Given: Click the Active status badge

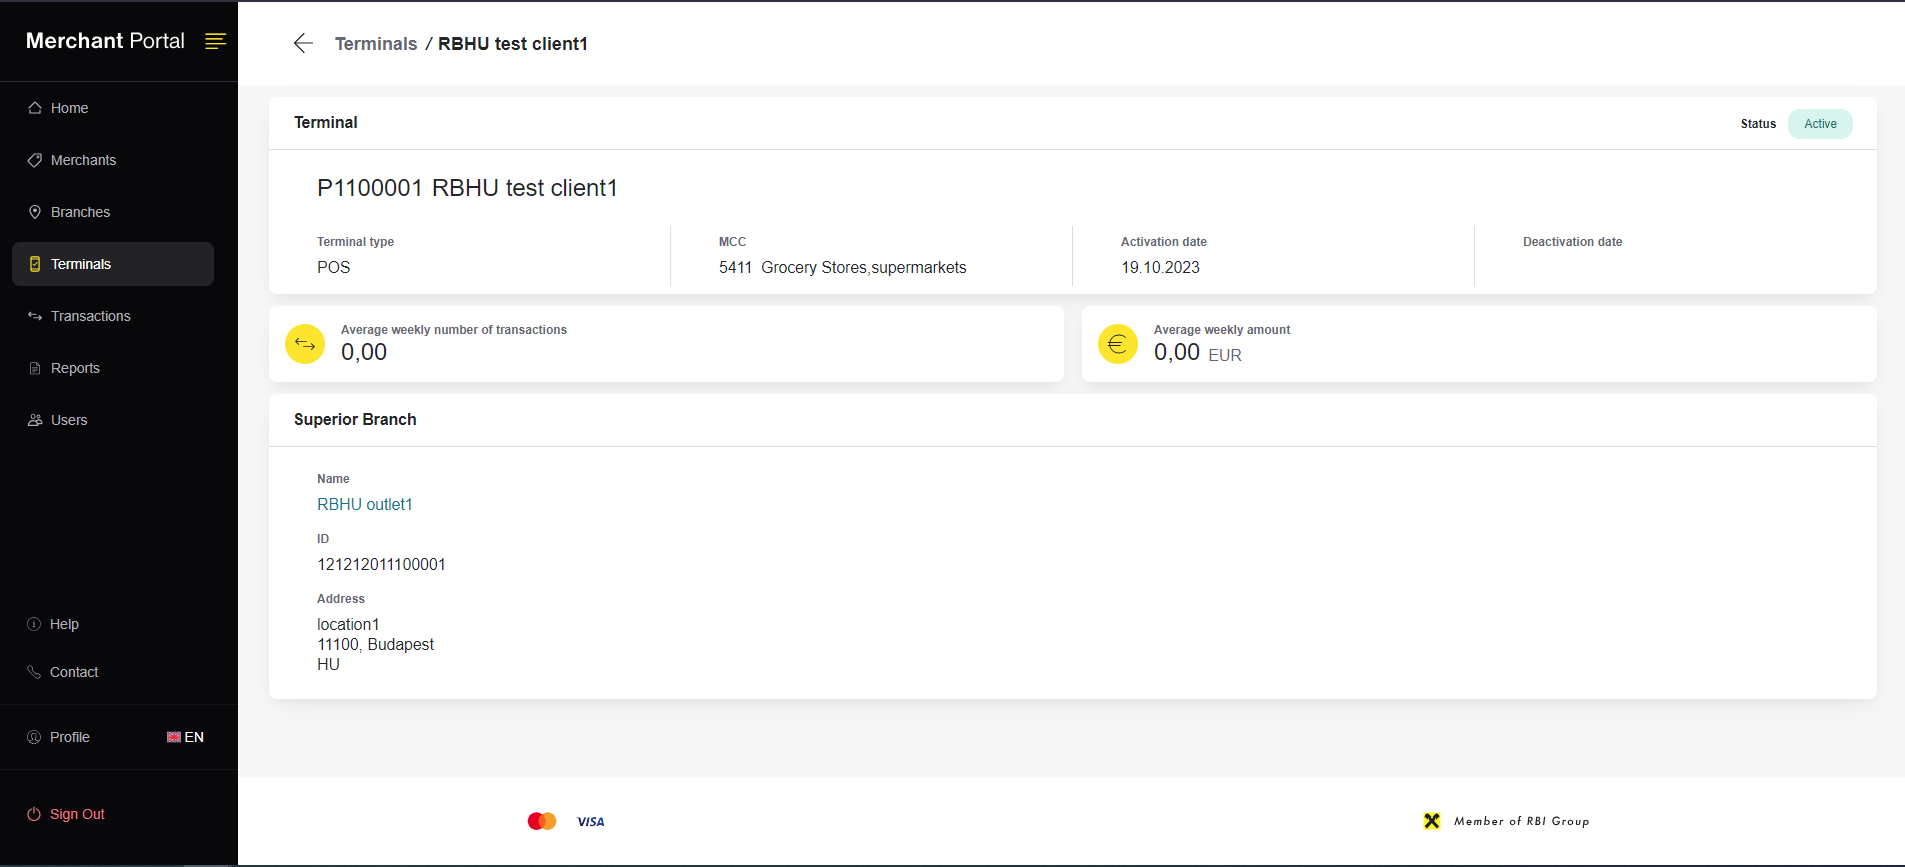Looking at the screenshot, I should (1820, 124).
